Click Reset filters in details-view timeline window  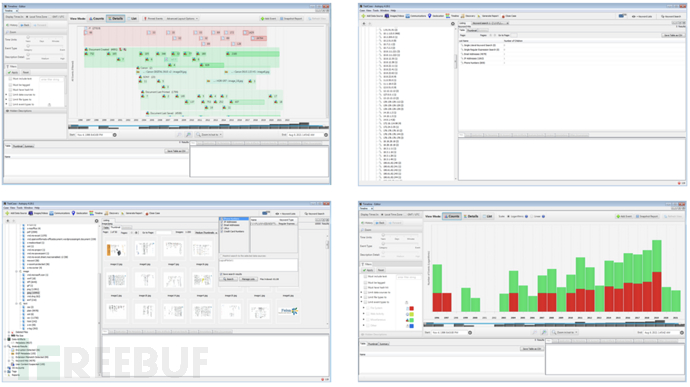26,72
